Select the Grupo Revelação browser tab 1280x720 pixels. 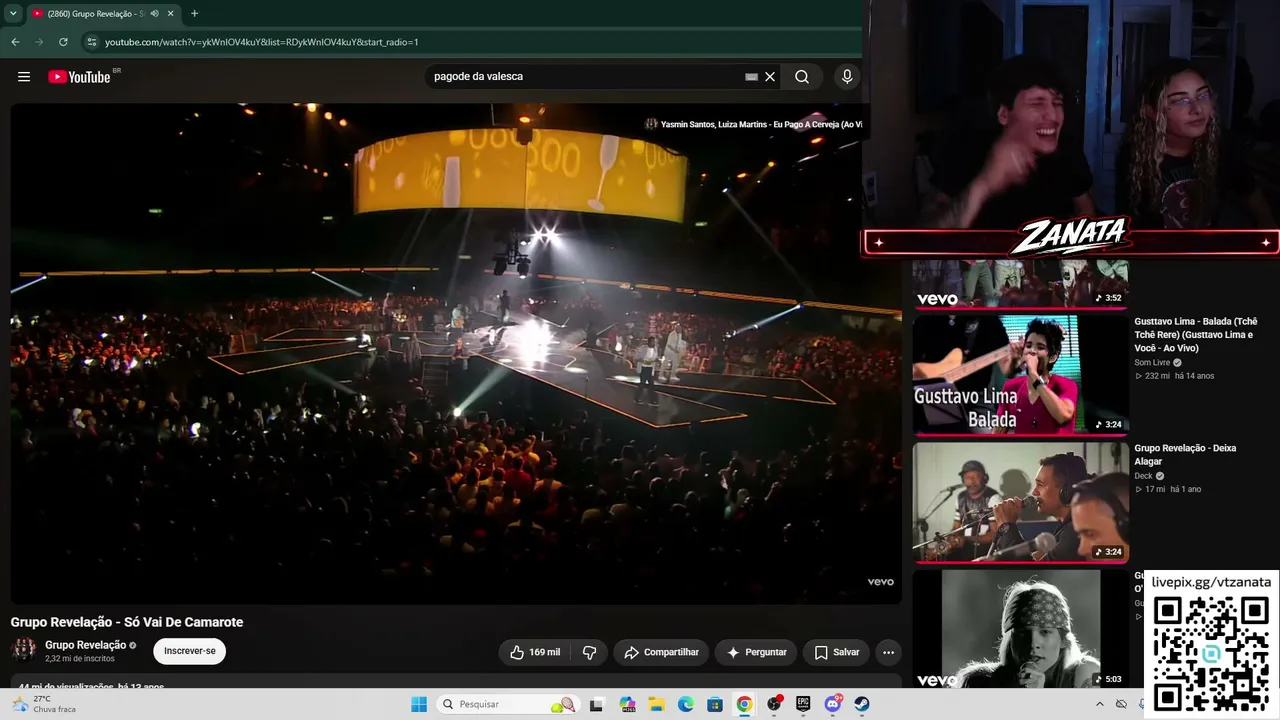point(103,13)
